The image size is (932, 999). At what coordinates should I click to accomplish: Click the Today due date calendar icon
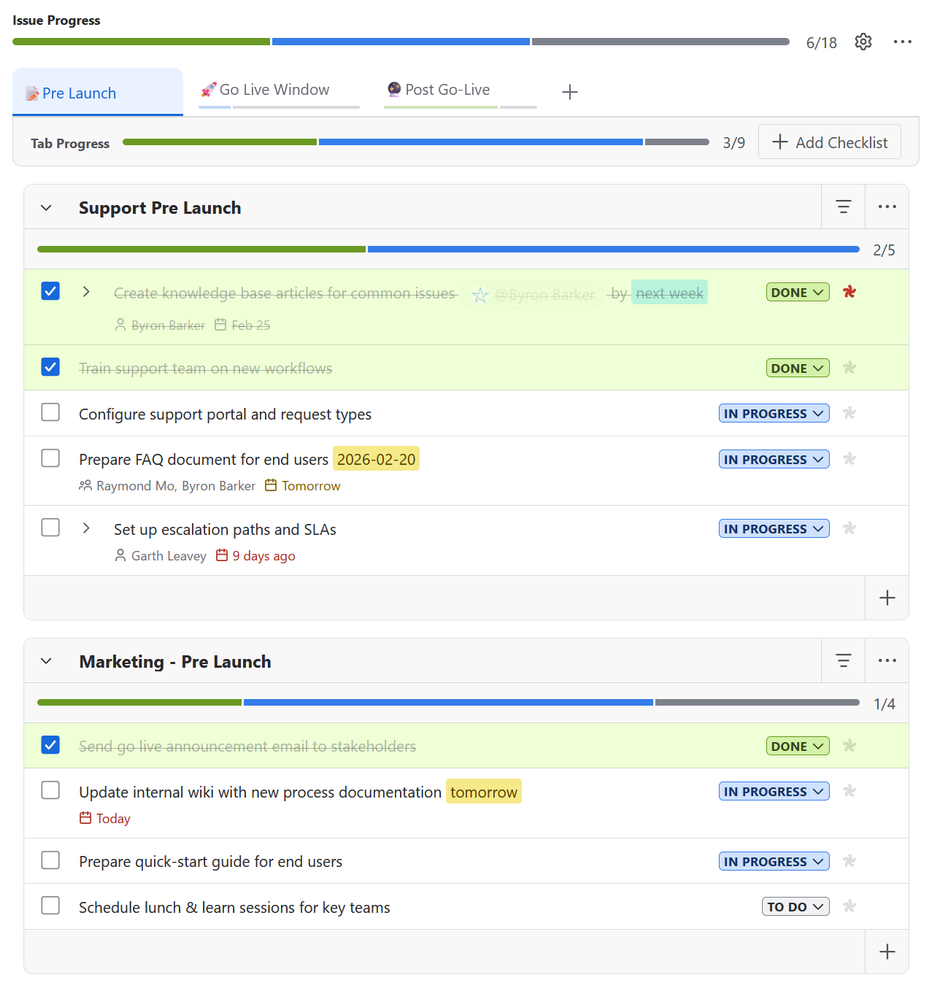pyautogui.click(x=85, y=818)
